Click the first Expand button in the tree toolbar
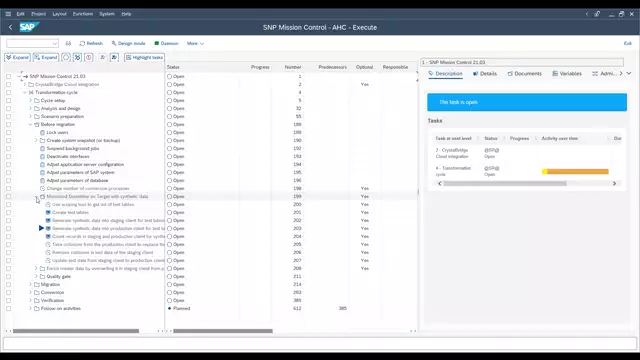Viewport: 640px width, 360px height. coord(17,58)
